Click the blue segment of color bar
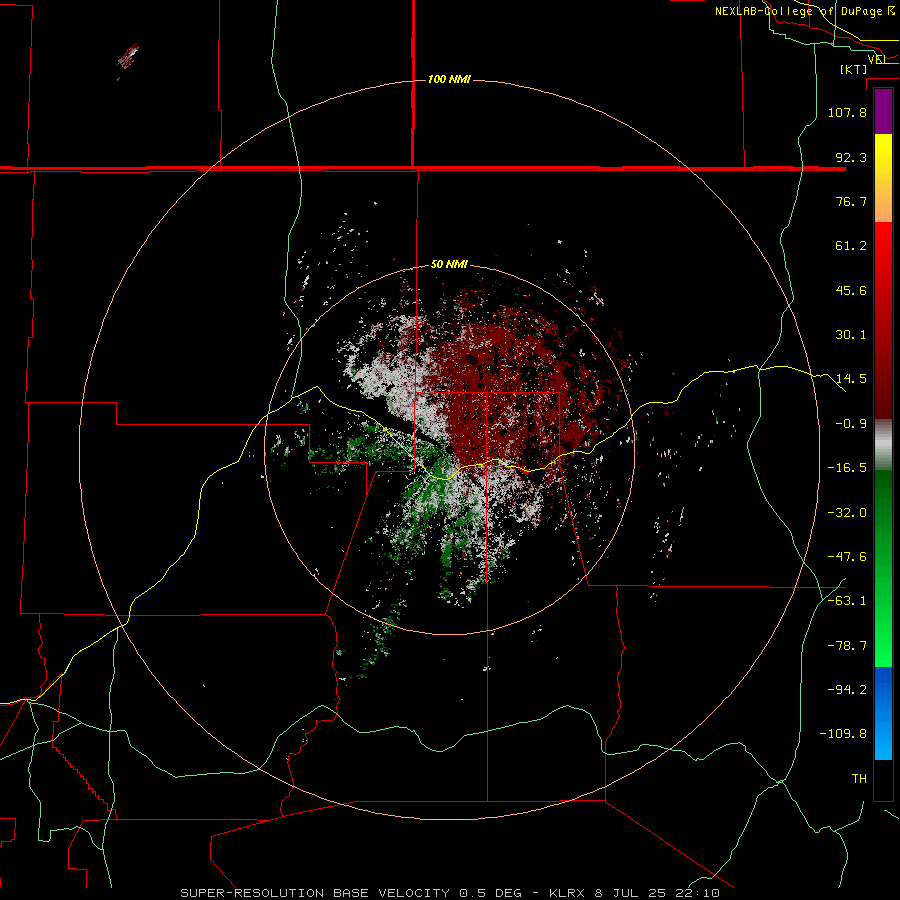 (x=883, y=713)
